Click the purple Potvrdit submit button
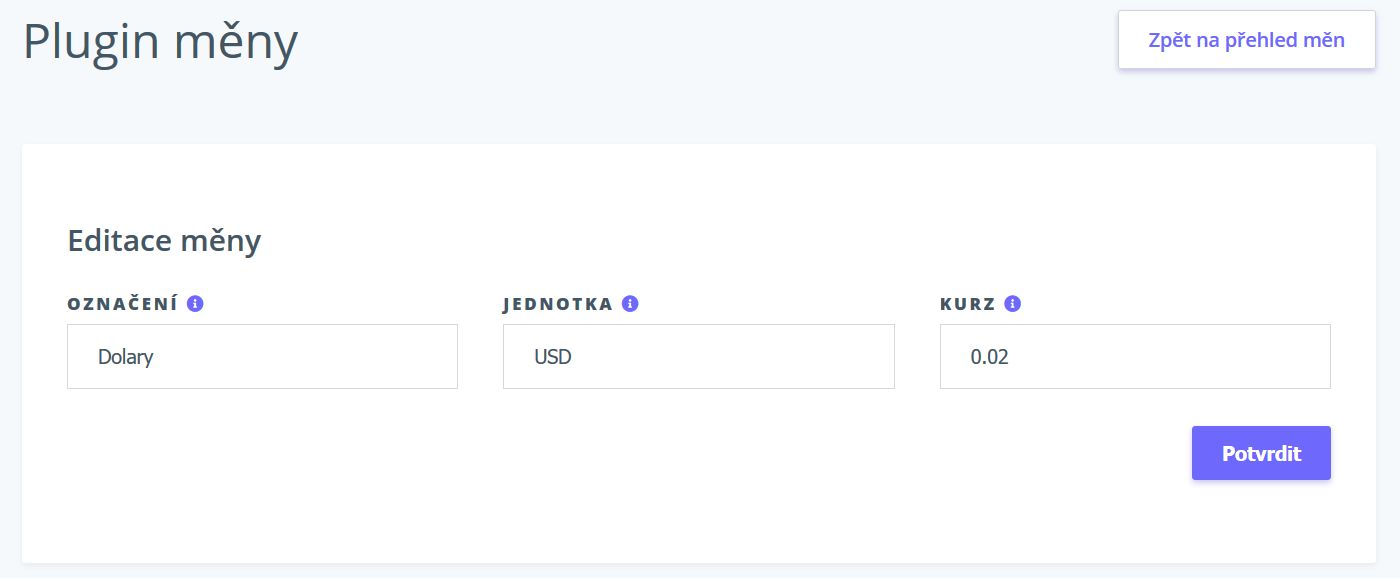Image resolution: width=1400 pixels, height=578 pixels. (x=1261, y=453)
